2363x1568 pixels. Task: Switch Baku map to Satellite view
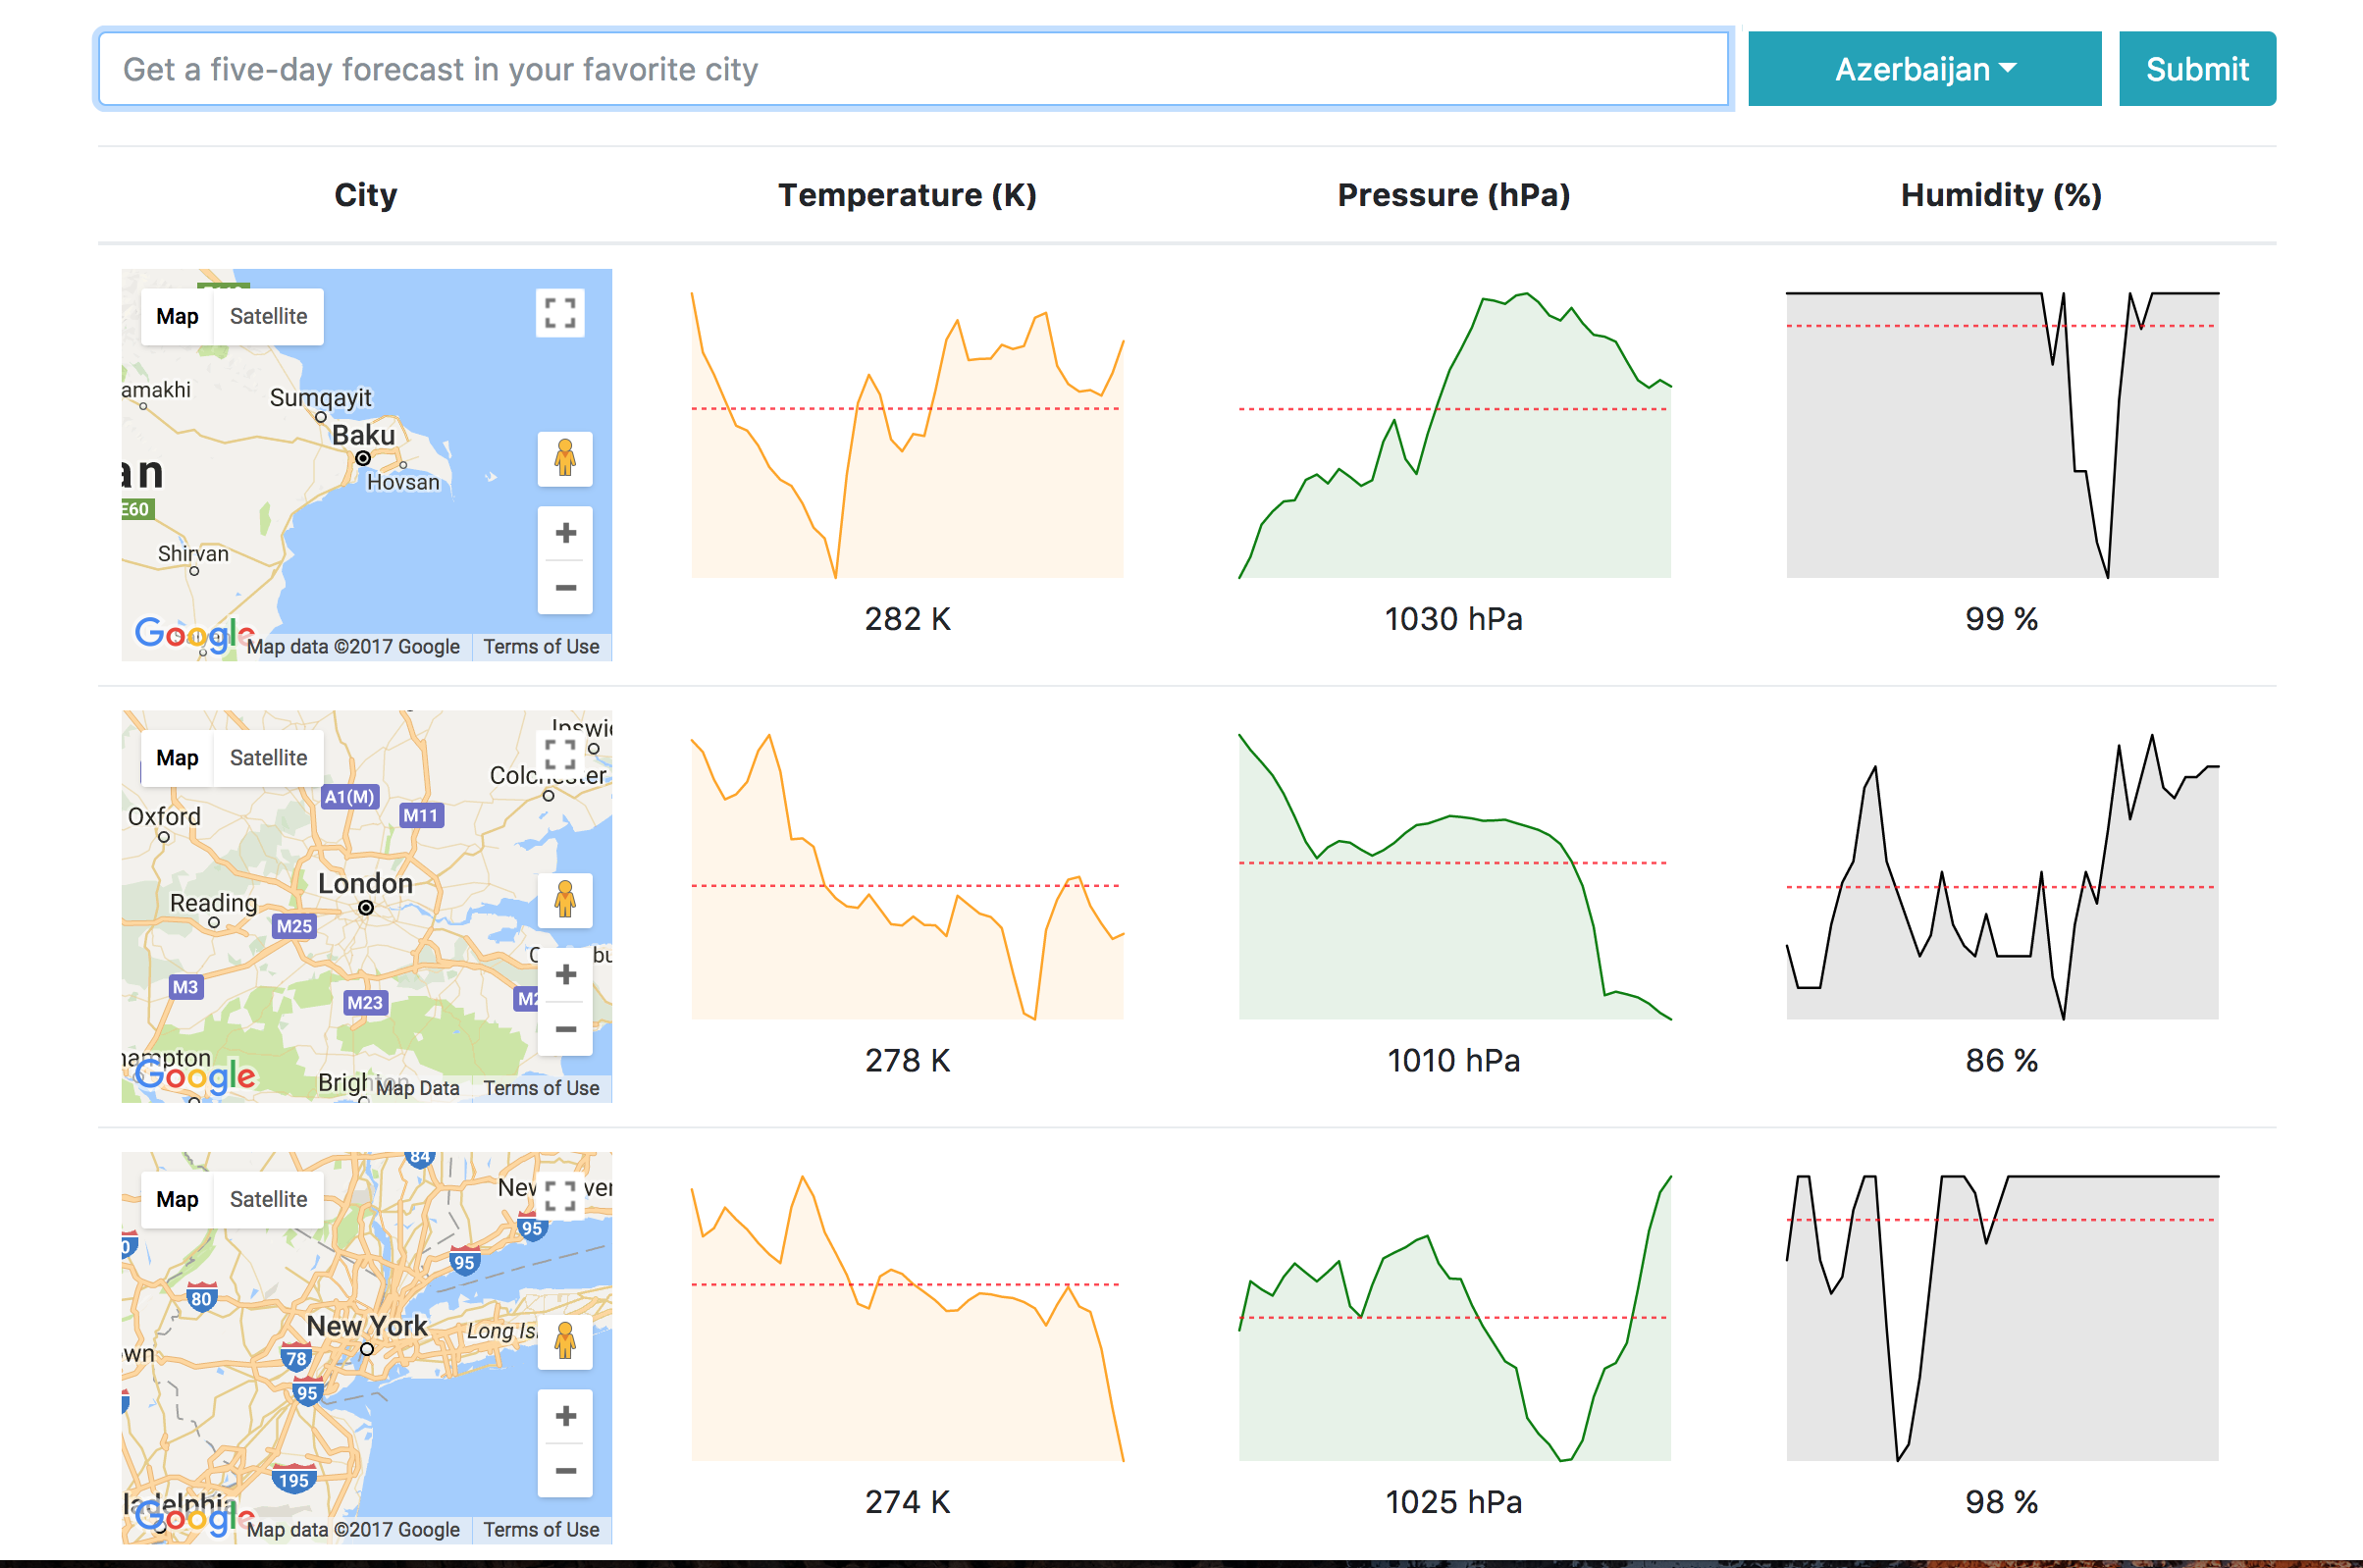(x=268, y=317)
